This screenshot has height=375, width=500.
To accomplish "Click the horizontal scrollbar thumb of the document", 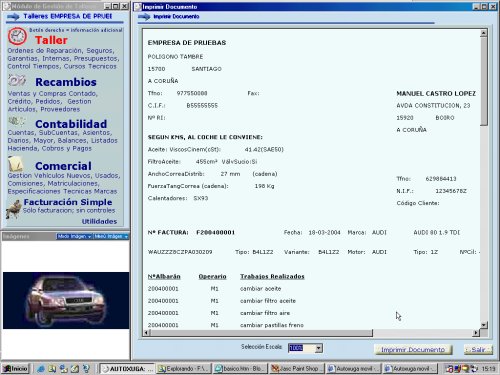I will pos(261,333).
